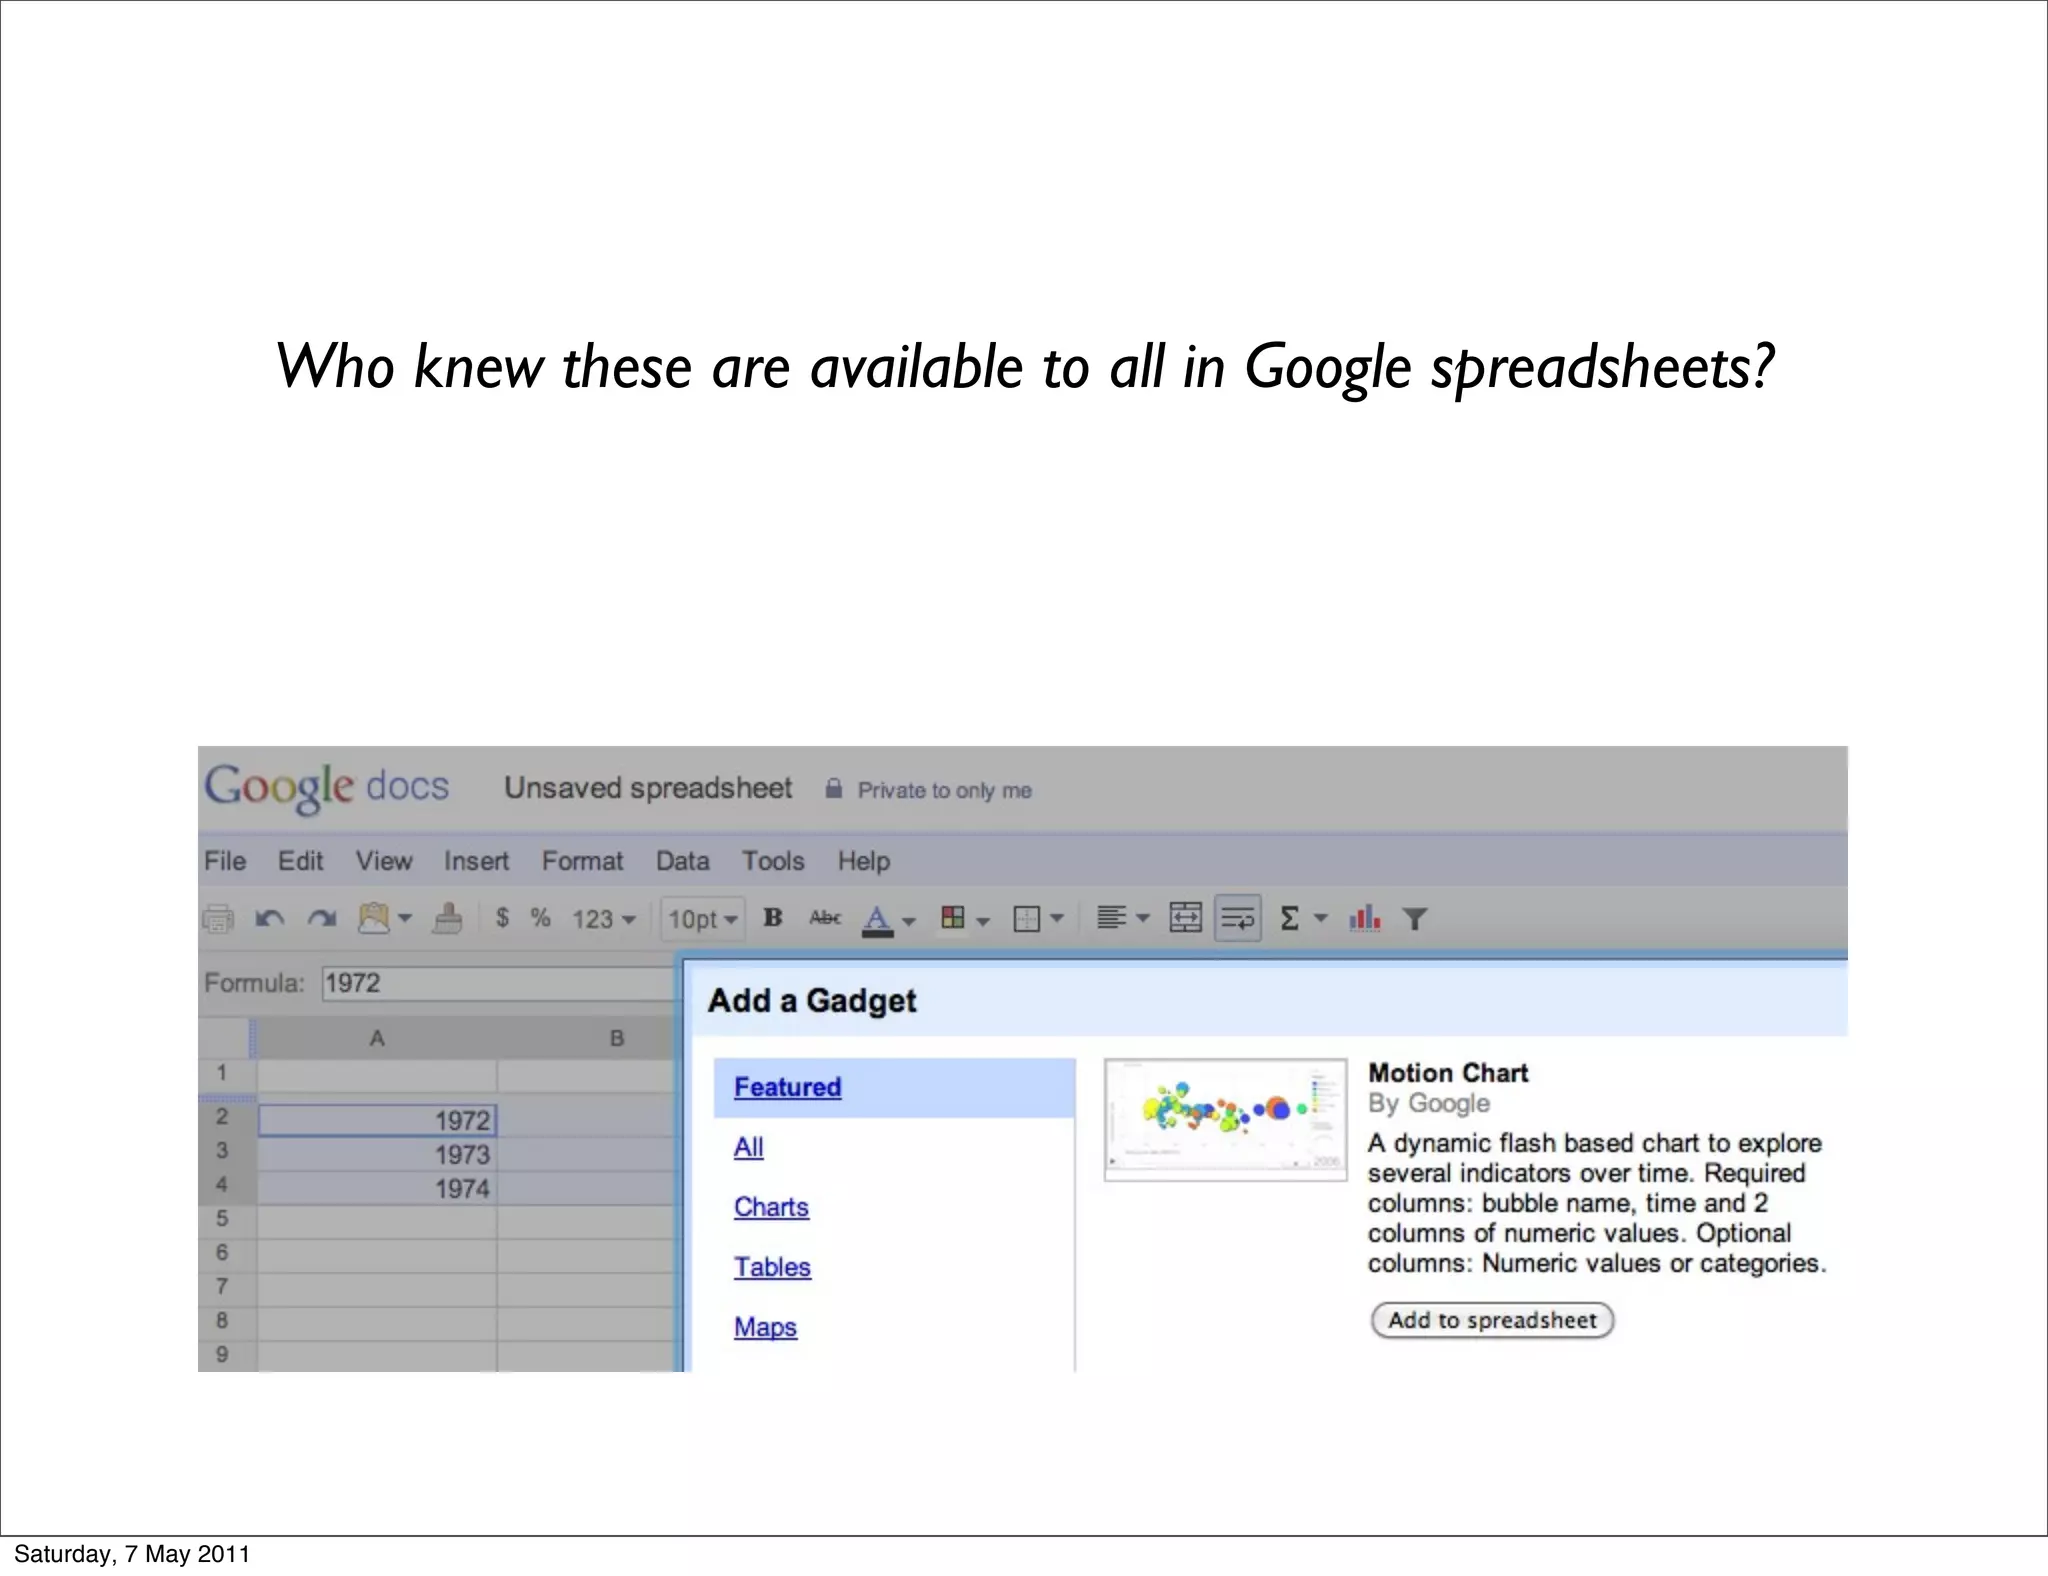Open the Help menu
Image resolution: width=2048 pixels, height=1576 pixels.
pos(864,861)
